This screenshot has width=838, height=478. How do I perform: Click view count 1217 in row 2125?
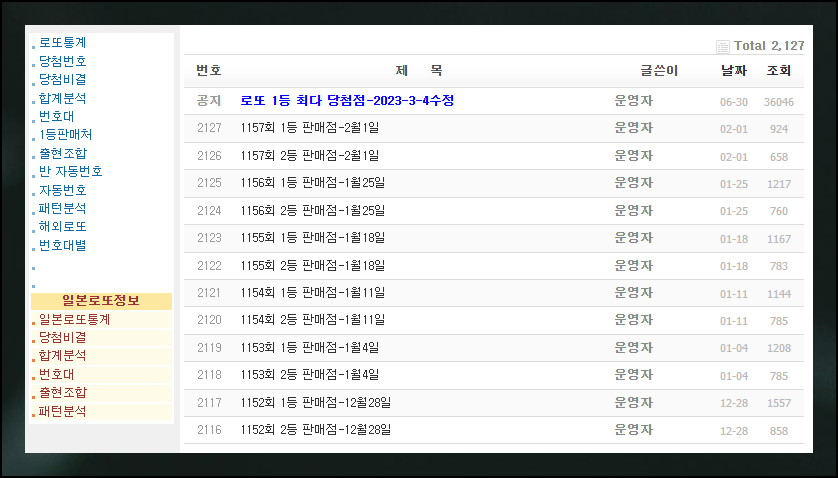[779, 184]
